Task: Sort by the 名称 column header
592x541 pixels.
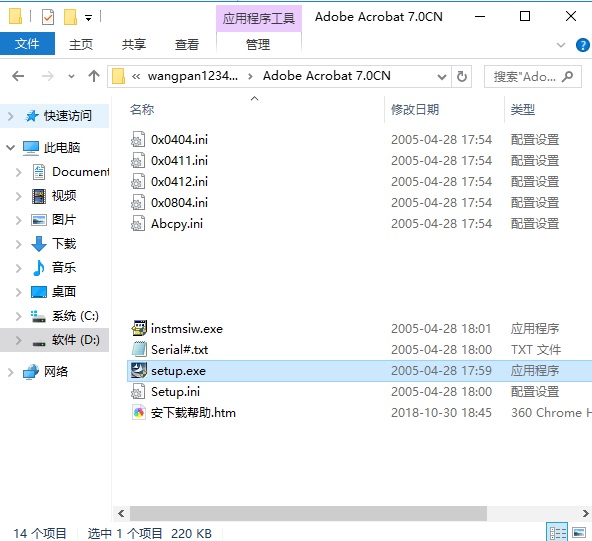Action: 142,109
